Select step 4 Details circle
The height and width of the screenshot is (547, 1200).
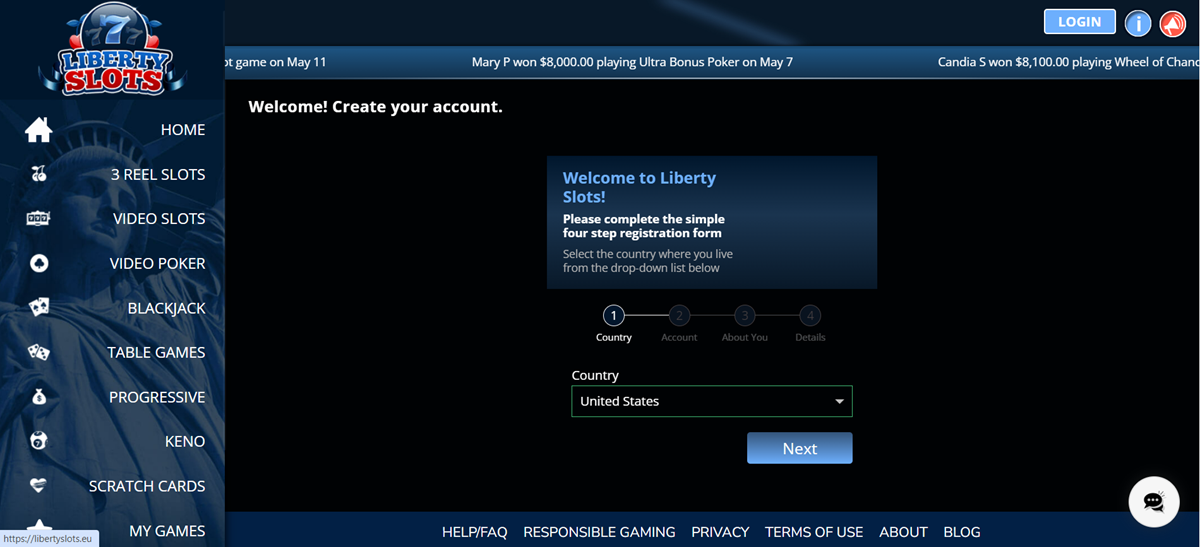point(811,316)
